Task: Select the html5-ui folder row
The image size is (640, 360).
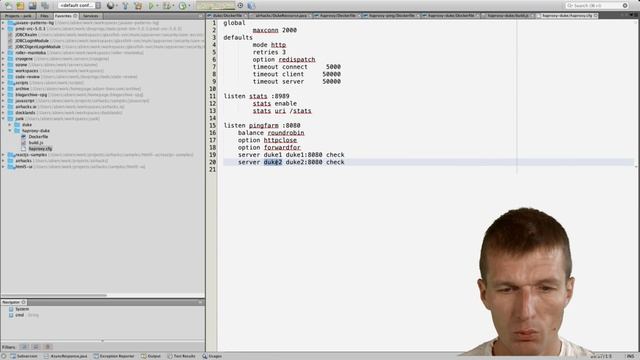Action: 103,167
